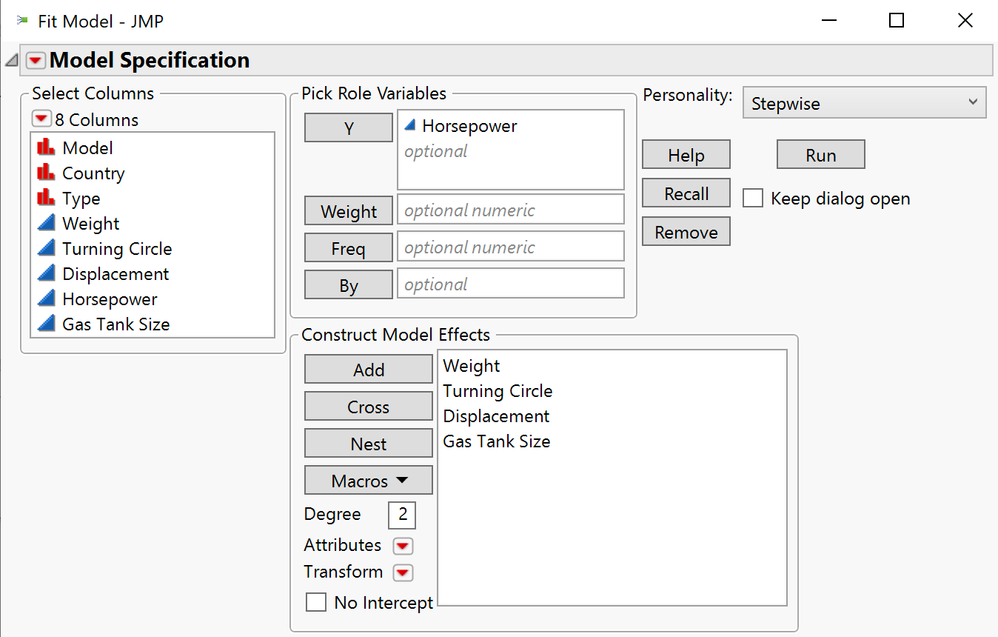Click the Recall button
This screenshot has width=998, height=637.
pos(685,193)
